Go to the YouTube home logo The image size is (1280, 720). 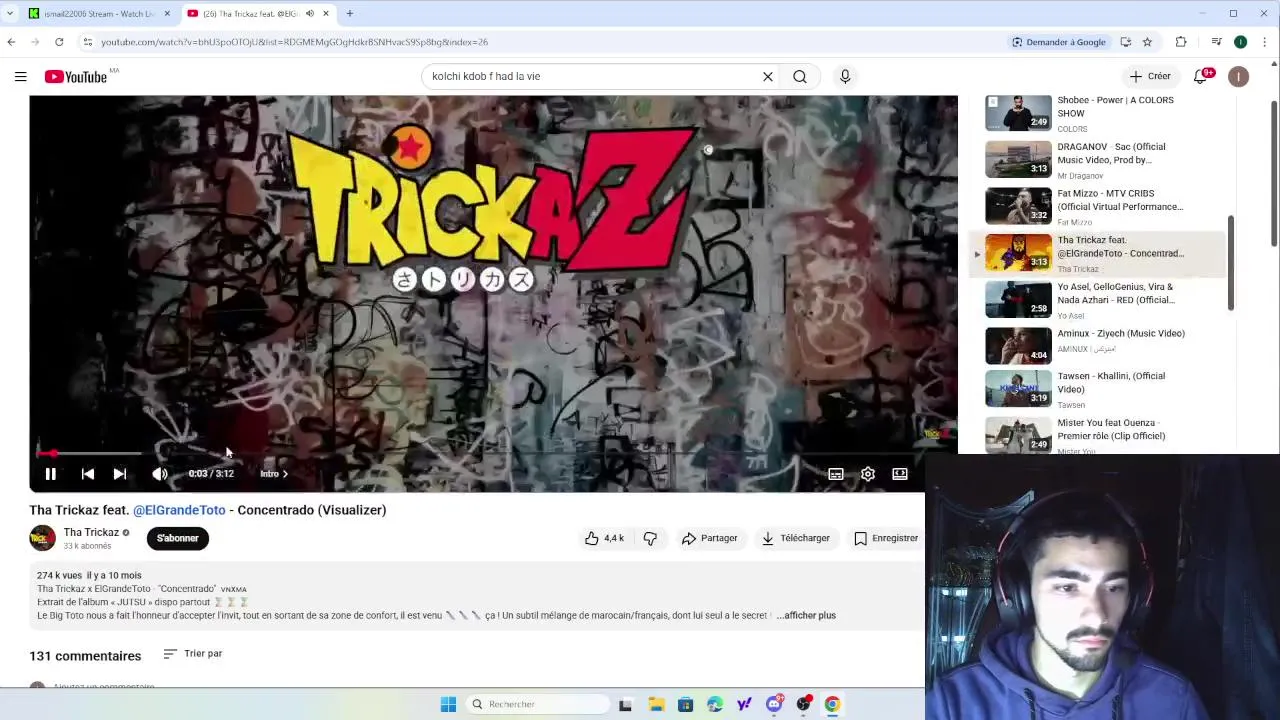point(76,77)
